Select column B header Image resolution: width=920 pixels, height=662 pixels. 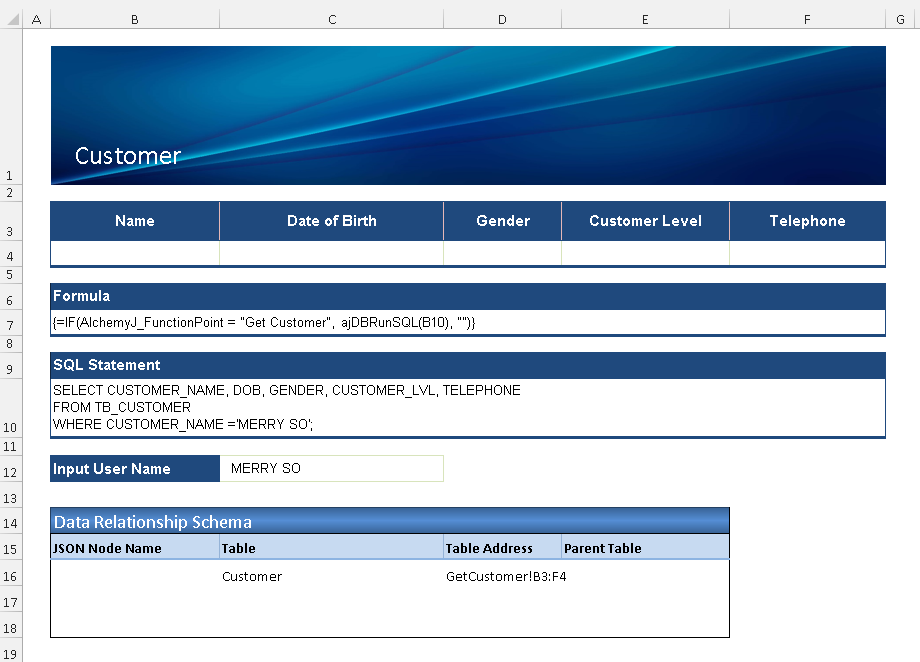click(x=134, y=19)
